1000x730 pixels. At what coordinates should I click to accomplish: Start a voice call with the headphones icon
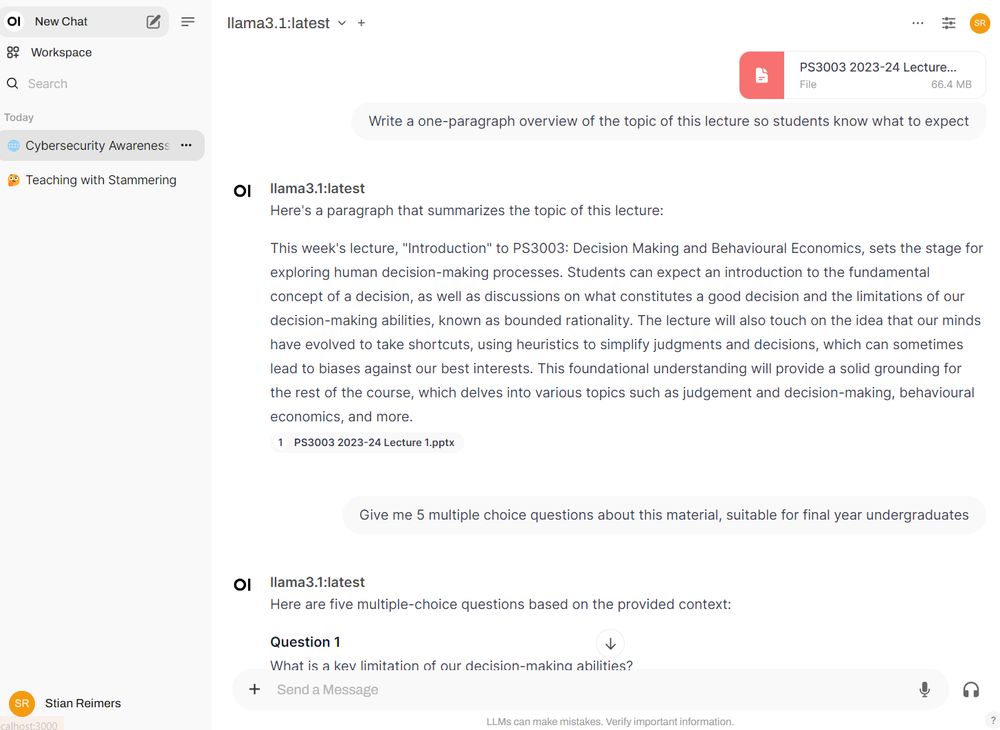coord(970,689)
